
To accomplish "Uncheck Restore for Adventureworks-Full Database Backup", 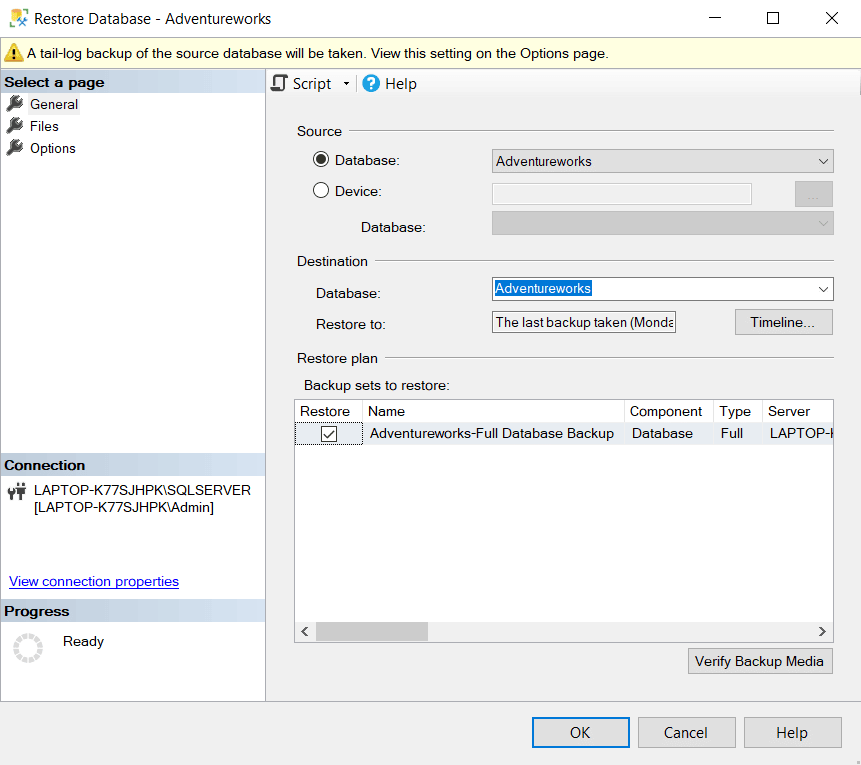I will (328, 434).
